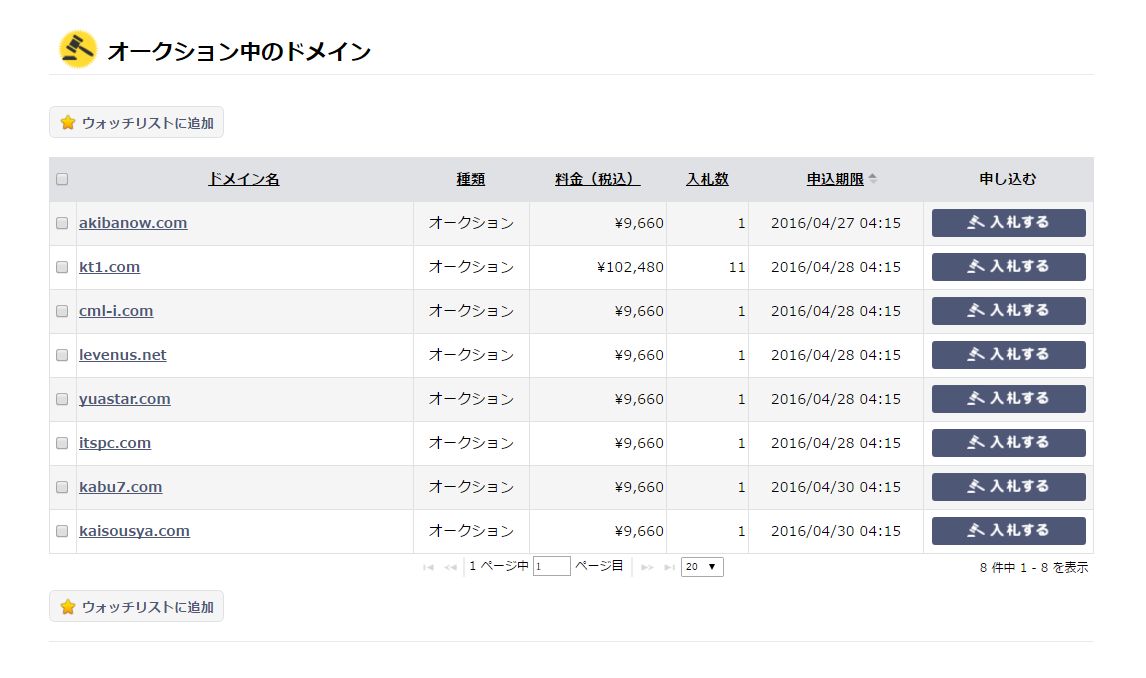The width and height of the screenshot is (1146, 678).
Task: Click 入札する for kabu7.com
Action: click(x=1009, y=487)
